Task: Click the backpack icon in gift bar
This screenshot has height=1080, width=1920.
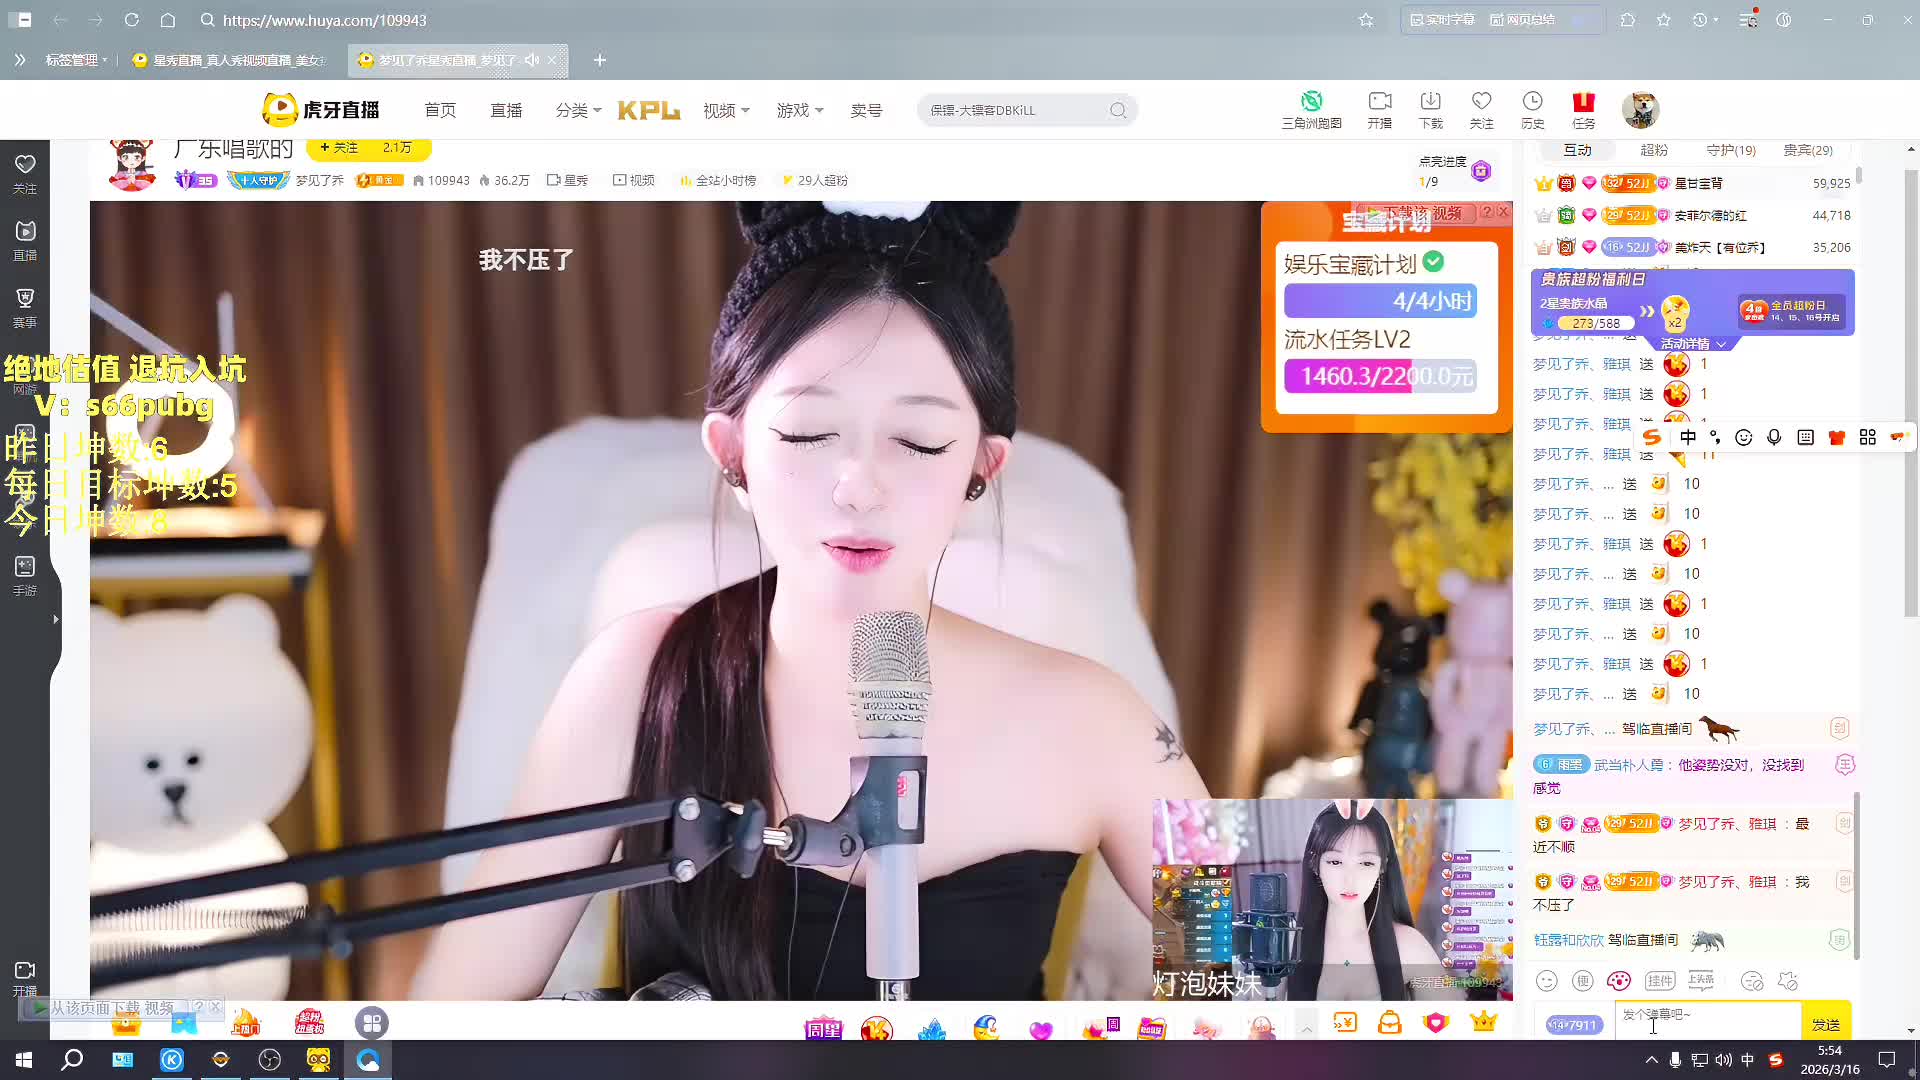Action: [x=1390, y=1023]
